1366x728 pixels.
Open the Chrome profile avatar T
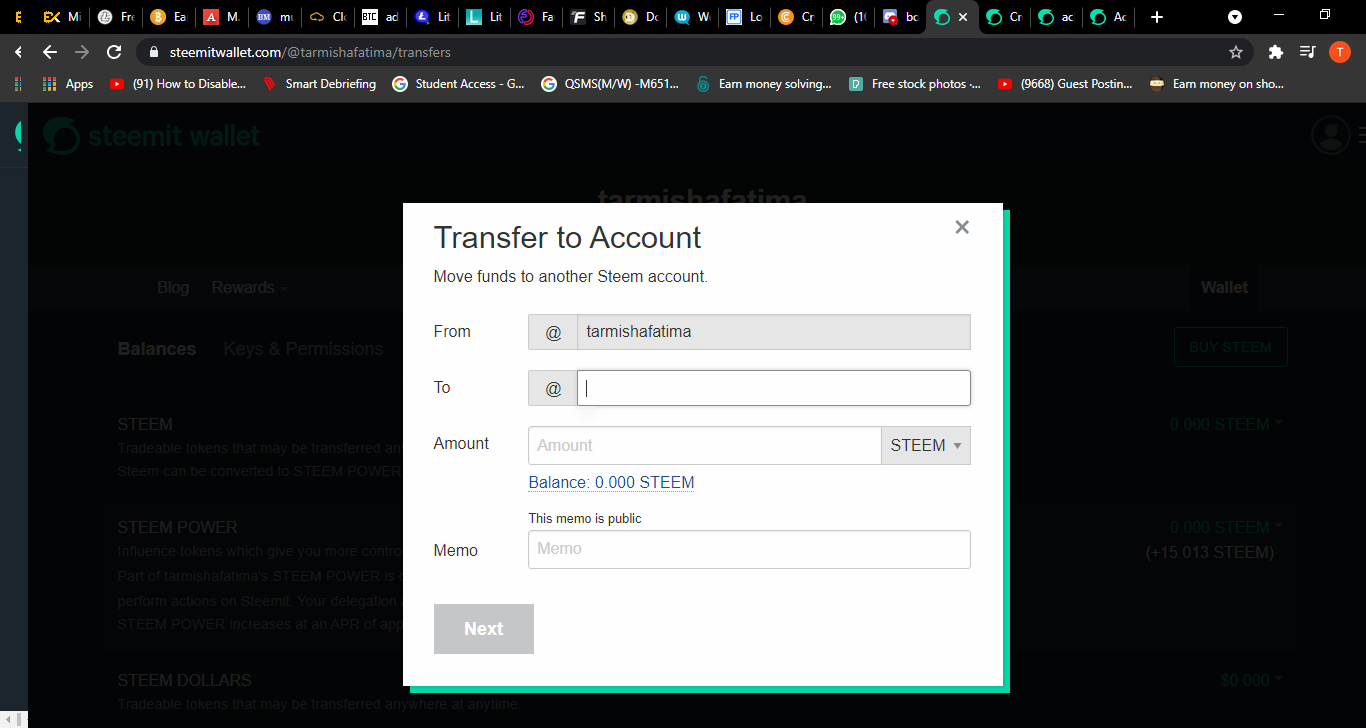click(x=1340, y=52)
